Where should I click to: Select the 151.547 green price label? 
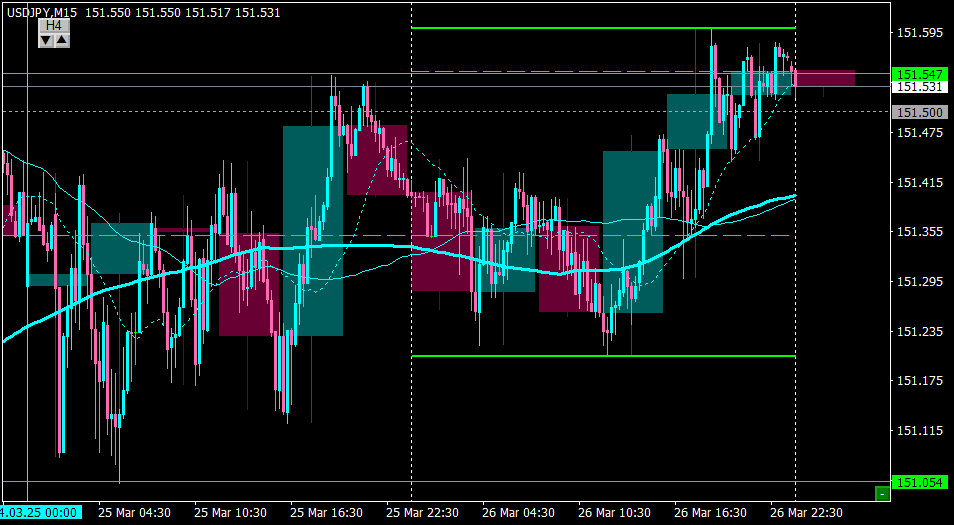tap(919, 74)
